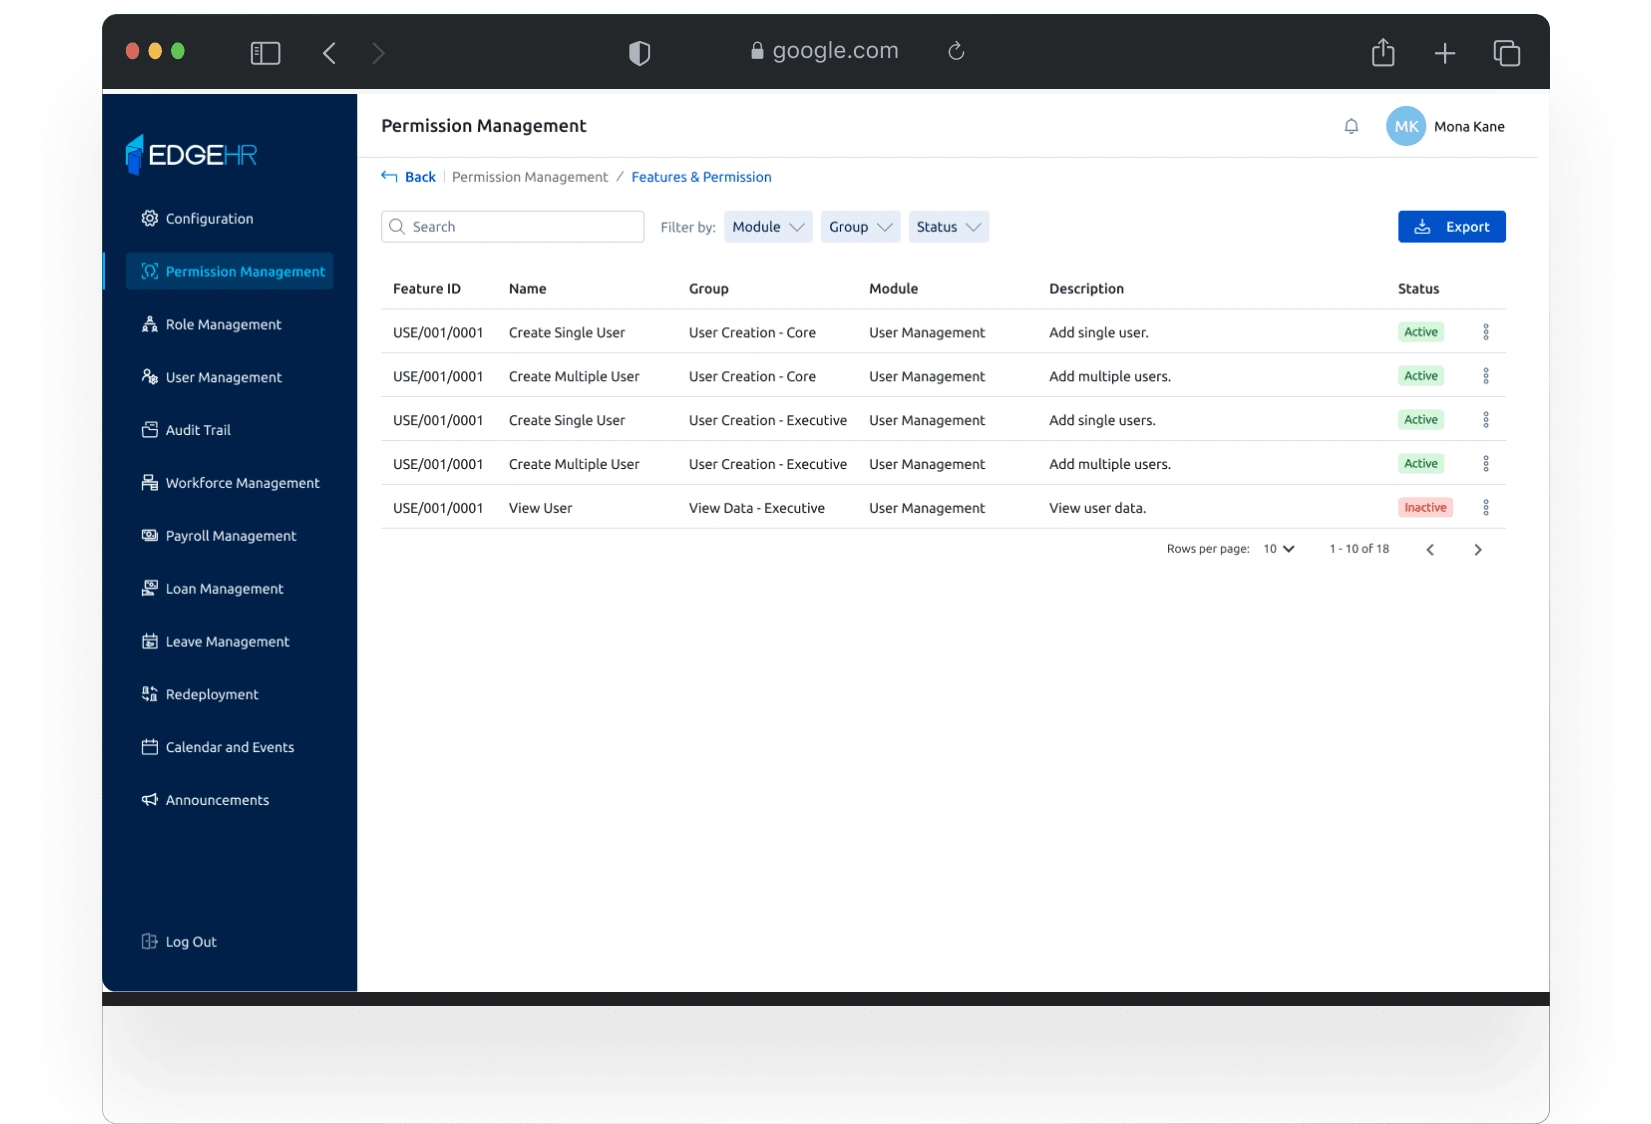The image size is (1651, 1124).
Task: Click the EdgeHR logo
Action: coord(191,154)
